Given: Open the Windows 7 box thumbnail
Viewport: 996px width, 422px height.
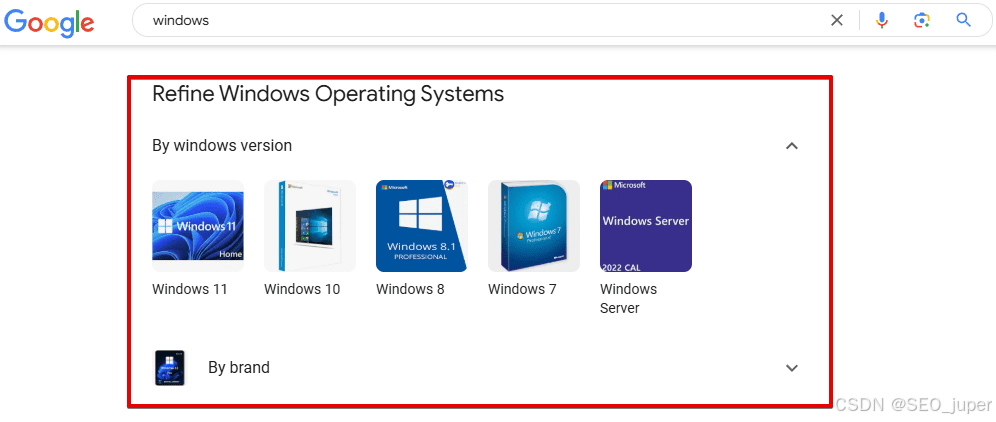Looking at the screenshot, I should [534, 226].
